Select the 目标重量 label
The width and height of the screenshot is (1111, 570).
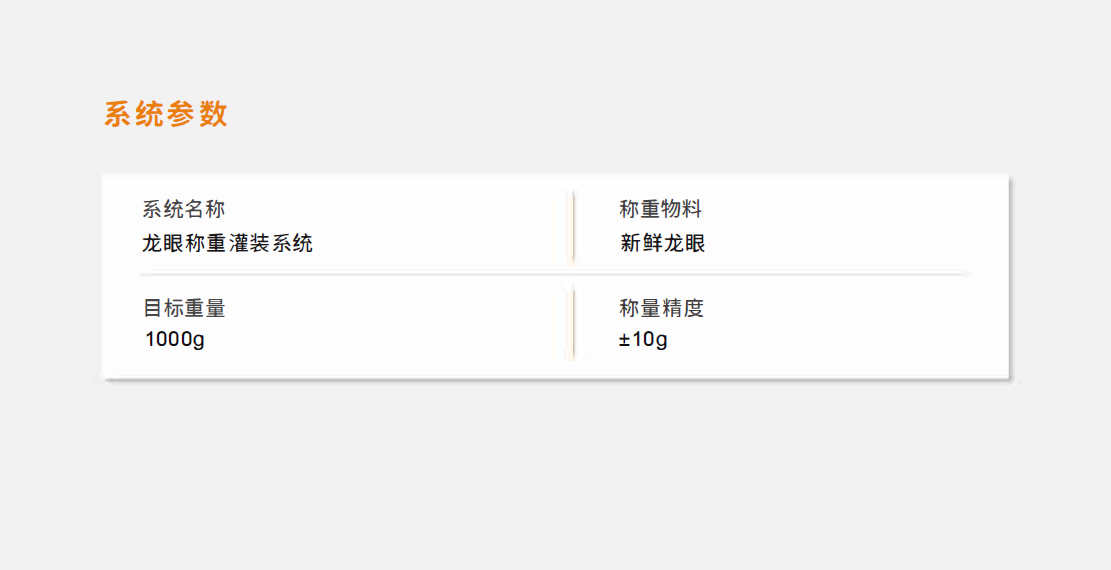coord(184,308)
